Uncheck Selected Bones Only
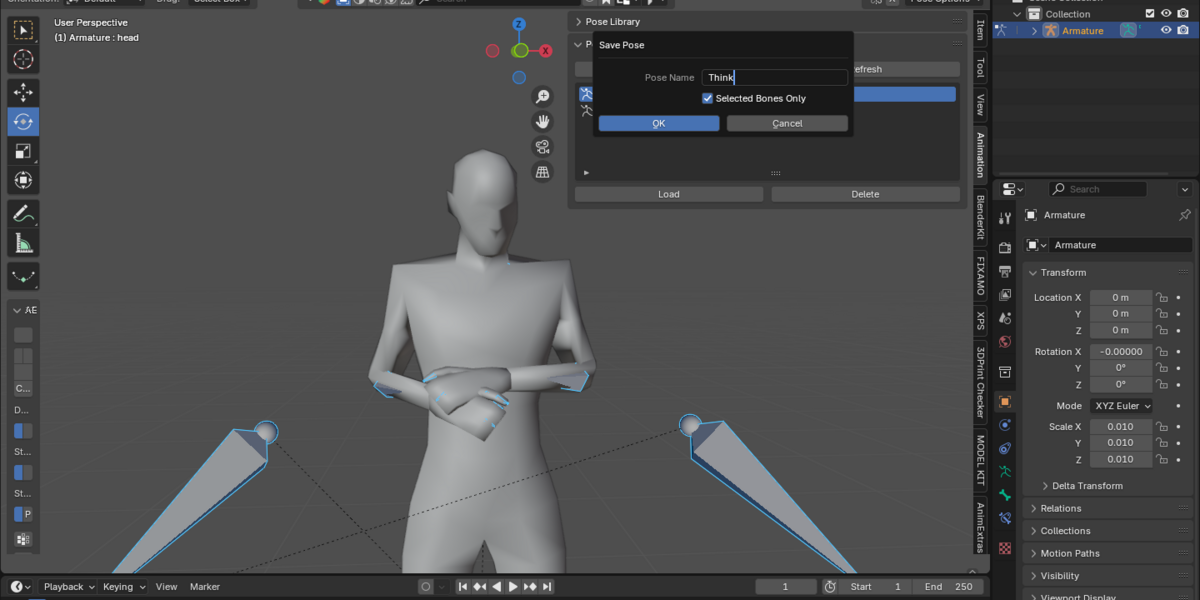The width and height of the screenshot is (1200, 600). click(707, 98)
